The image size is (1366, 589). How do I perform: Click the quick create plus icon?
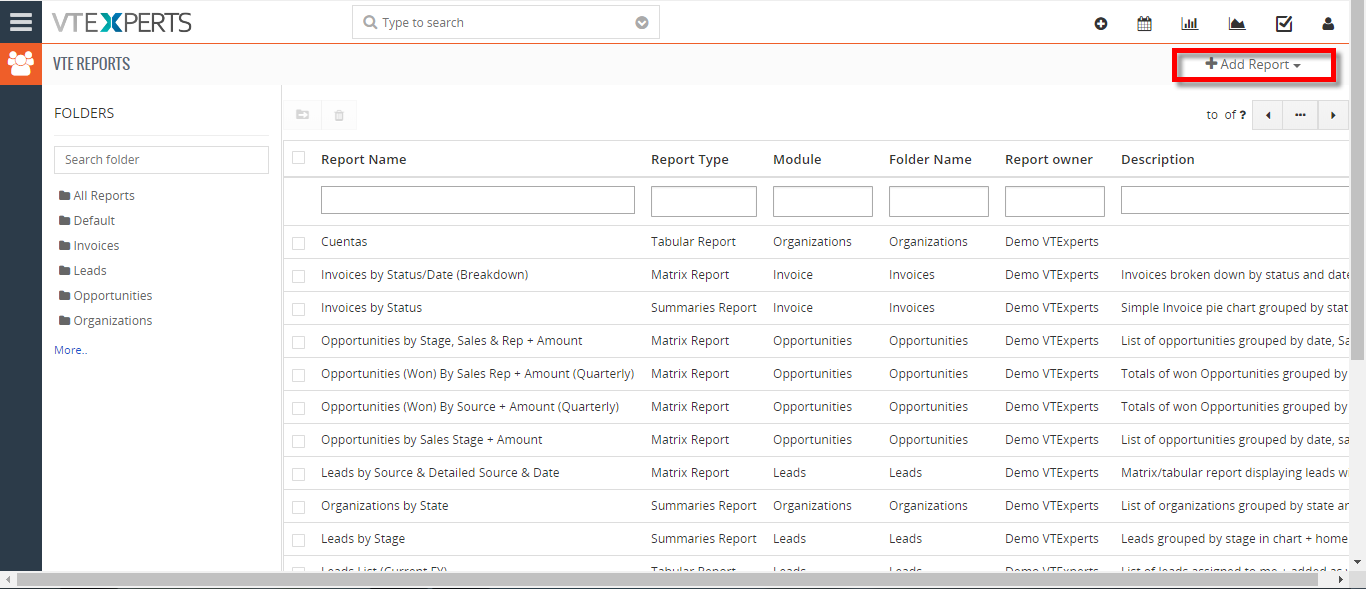1101,24
